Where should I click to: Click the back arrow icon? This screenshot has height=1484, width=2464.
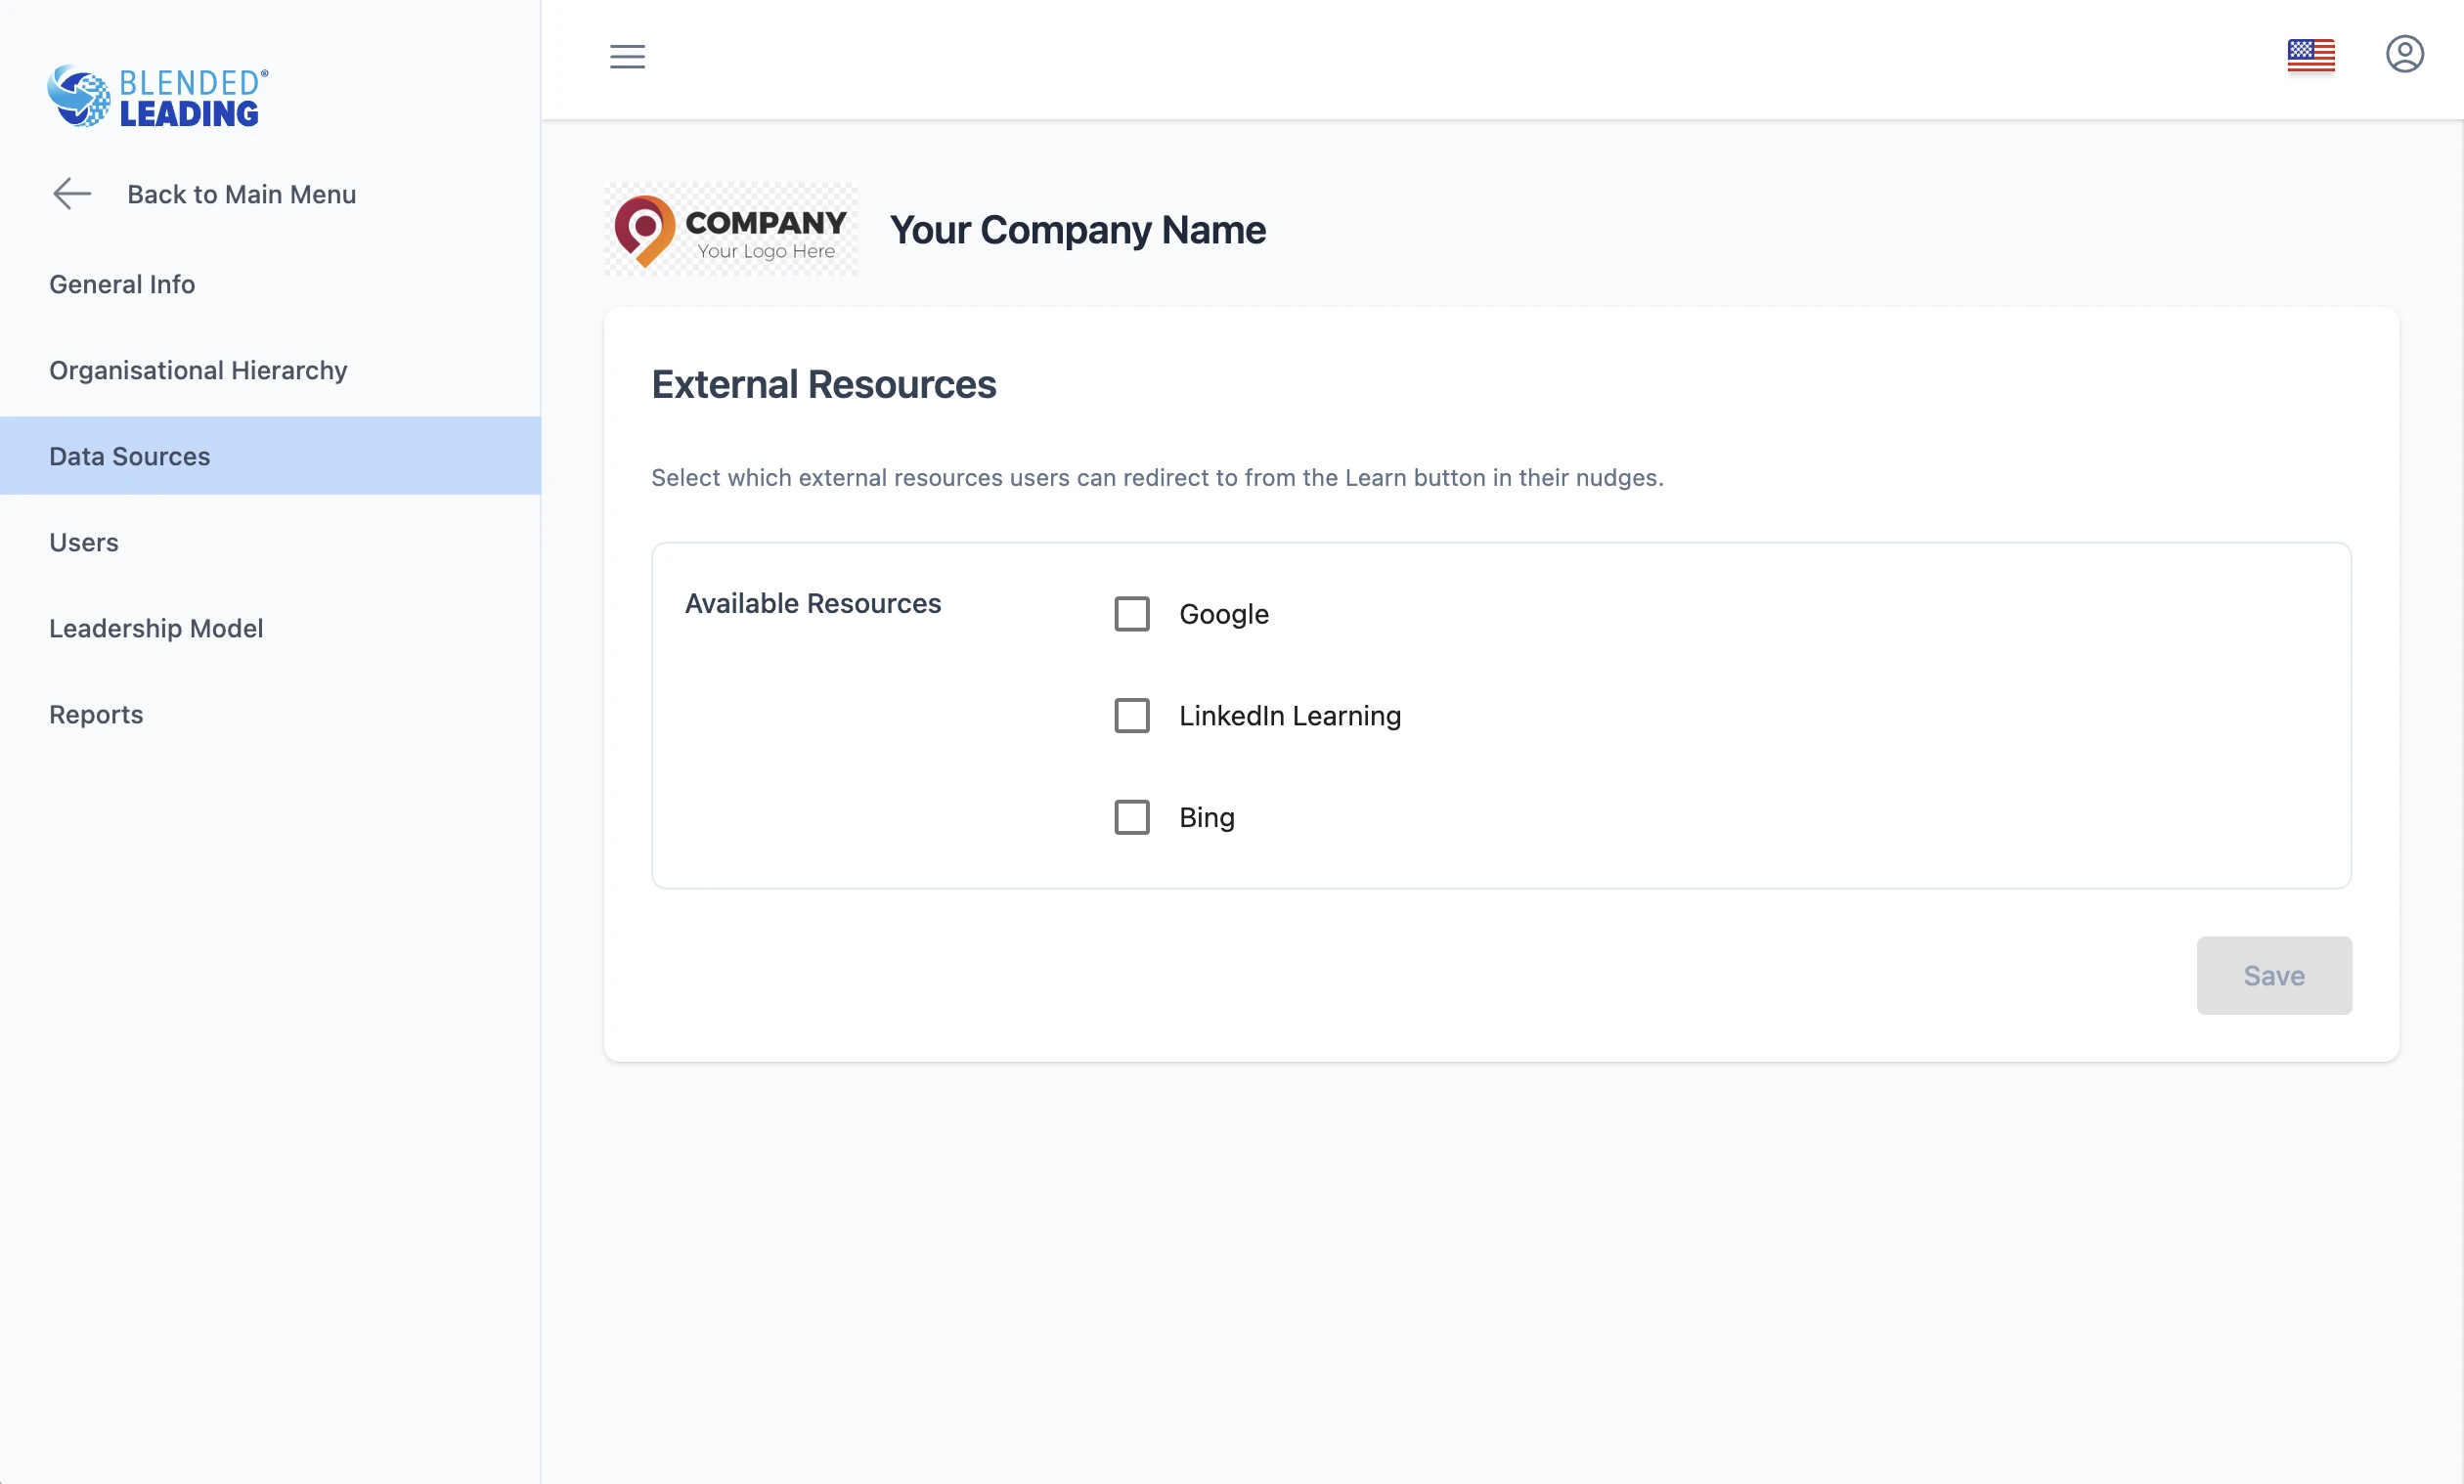[x=72, y=194]
